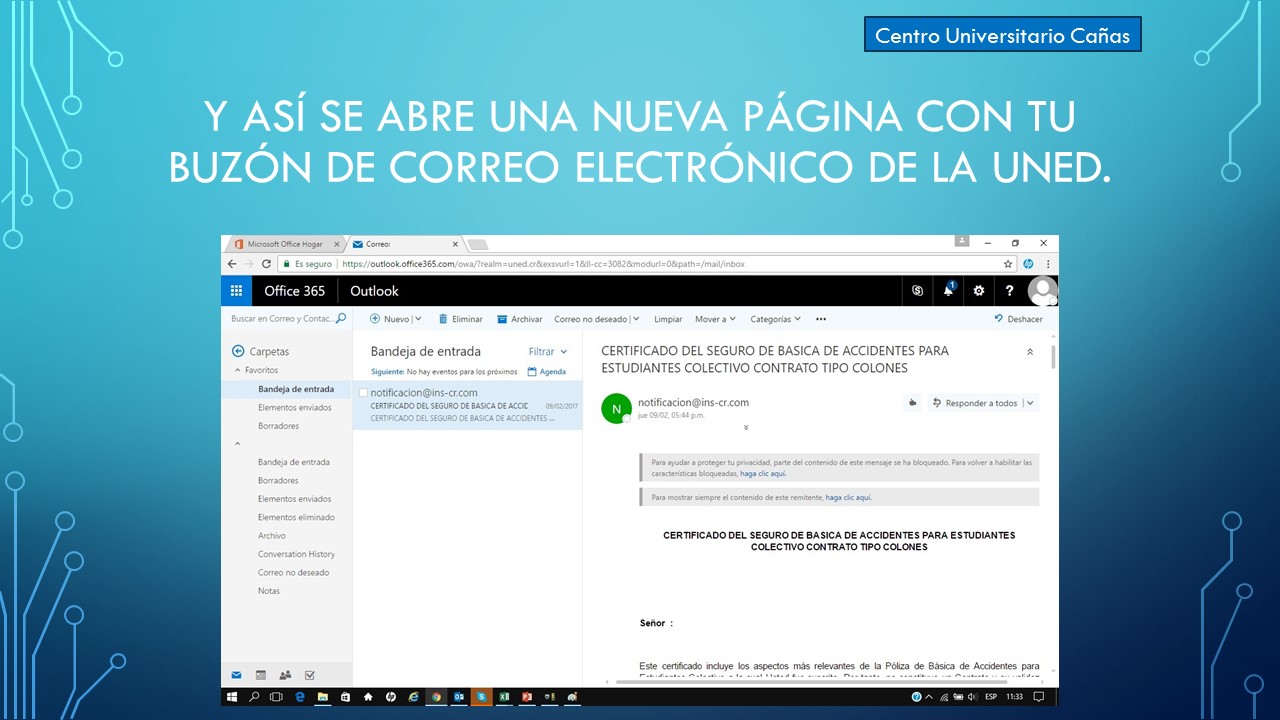Click the like thumbs-up icon on the message

coord(911,403)
